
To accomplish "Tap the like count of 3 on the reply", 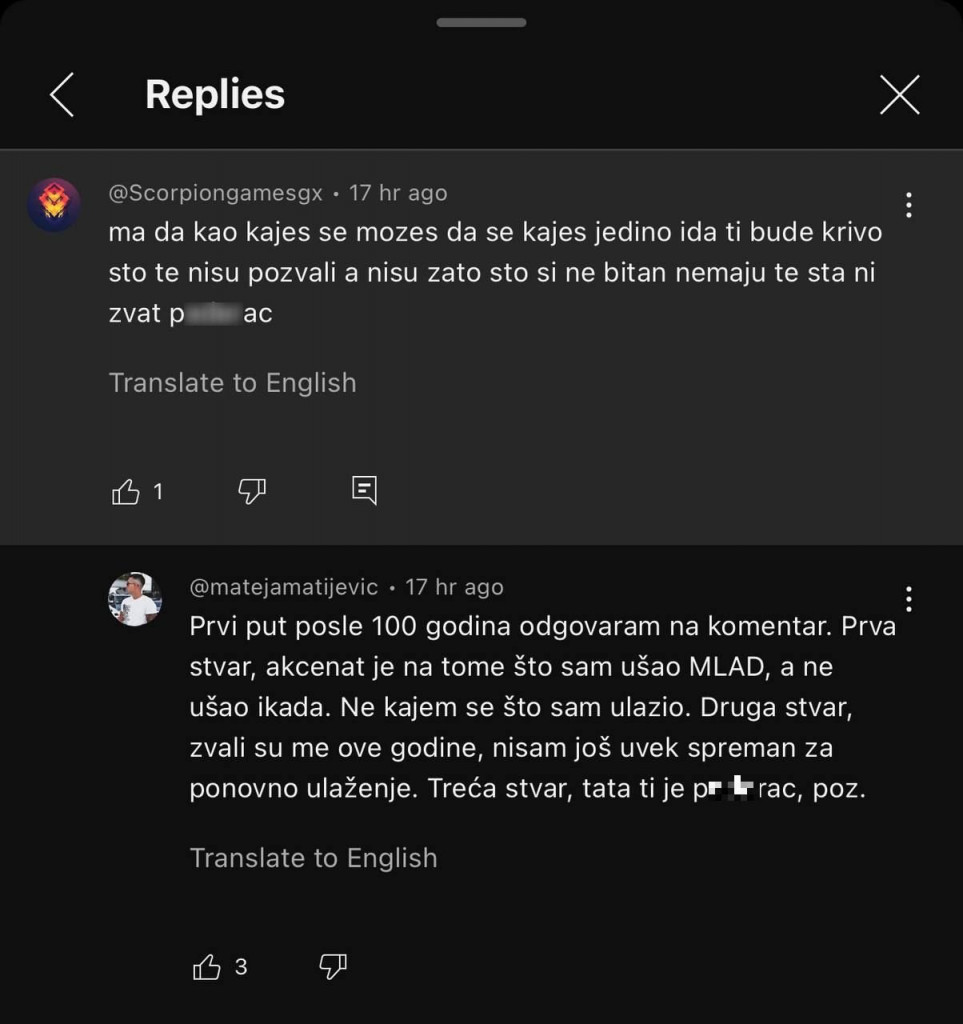I will click(x=239, y=965).
